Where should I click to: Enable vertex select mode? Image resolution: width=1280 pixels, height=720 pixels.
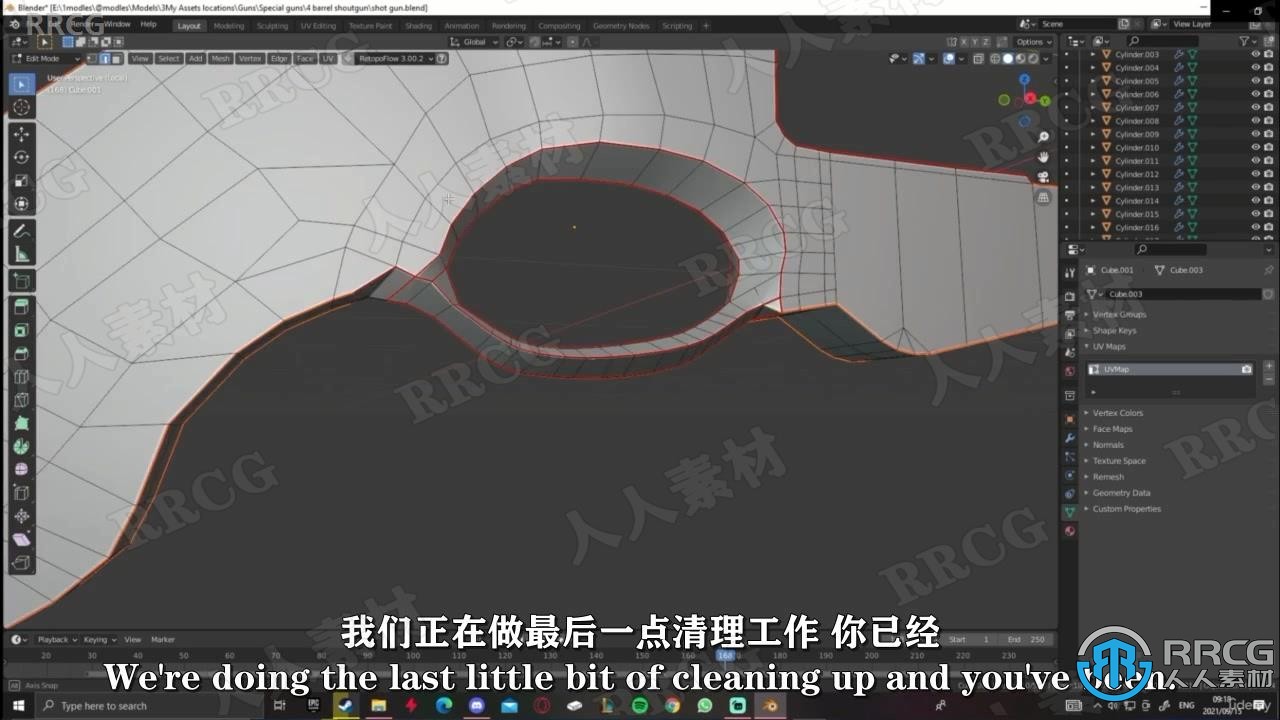point(93,58)
